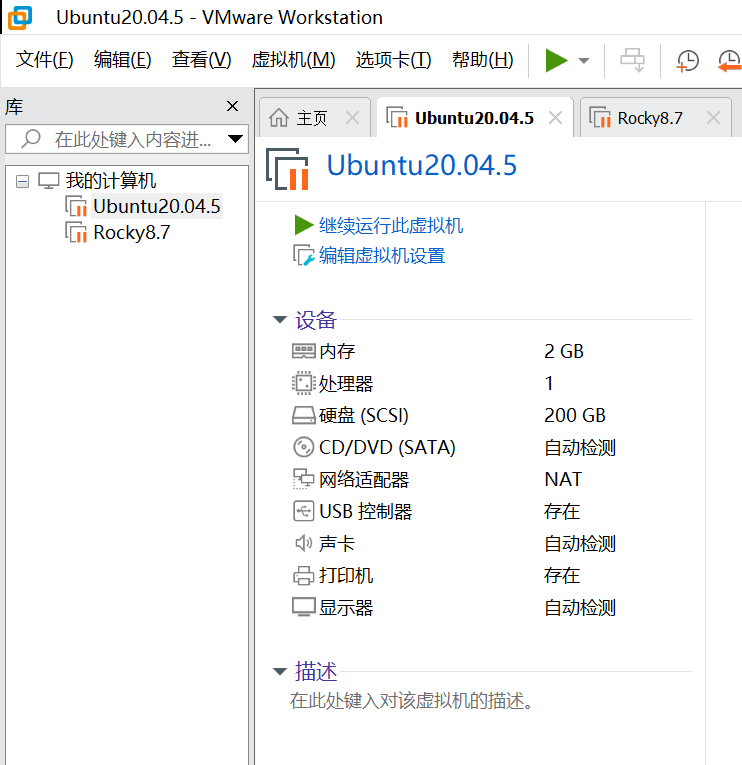Click the home icon on 主页 tab
The image size is (742, 765).
[x=279, y=118]
